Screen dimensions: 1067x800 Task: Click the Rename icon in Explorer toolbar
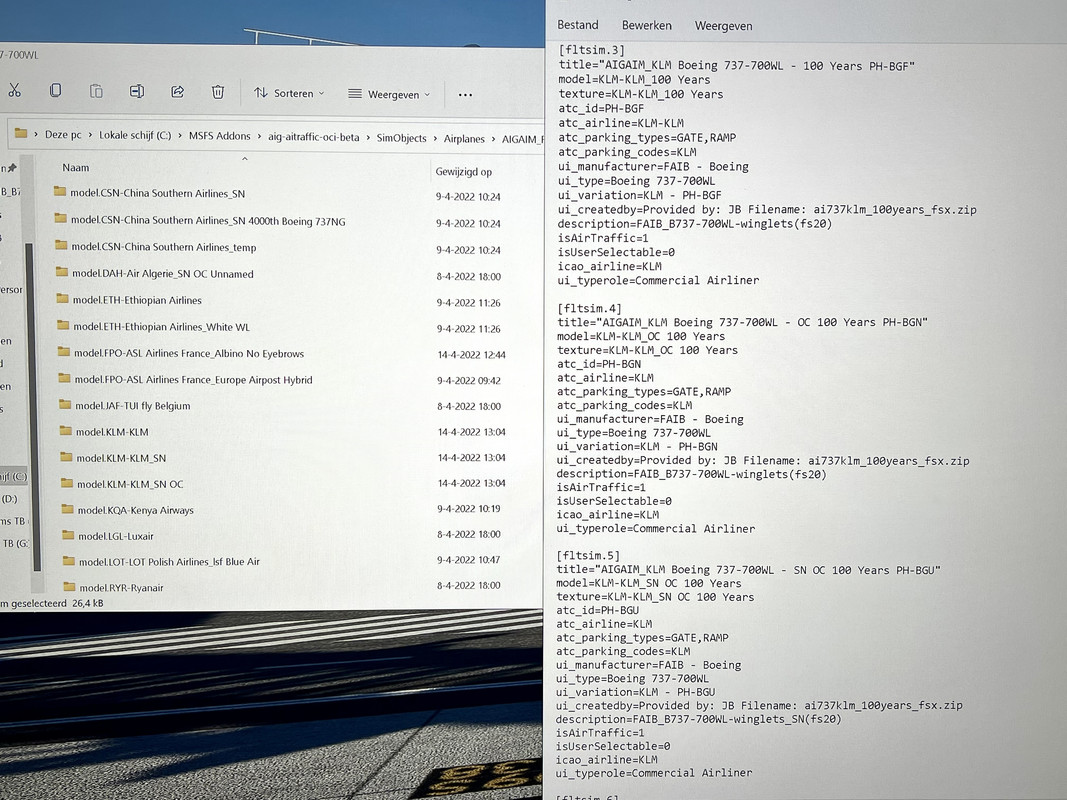[137, 91]
